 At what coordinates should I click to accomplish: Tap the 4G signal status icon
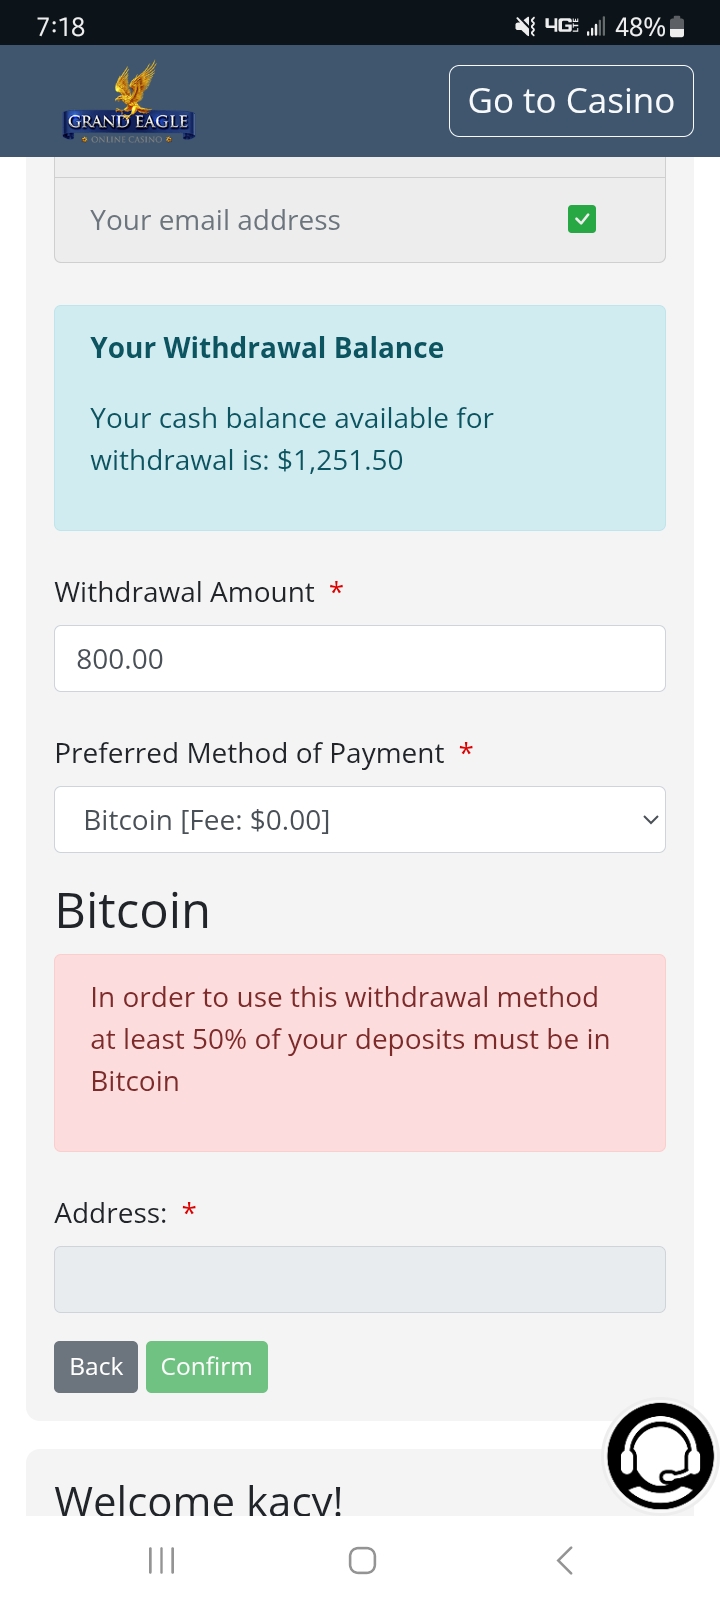click(x=562, y=27)
